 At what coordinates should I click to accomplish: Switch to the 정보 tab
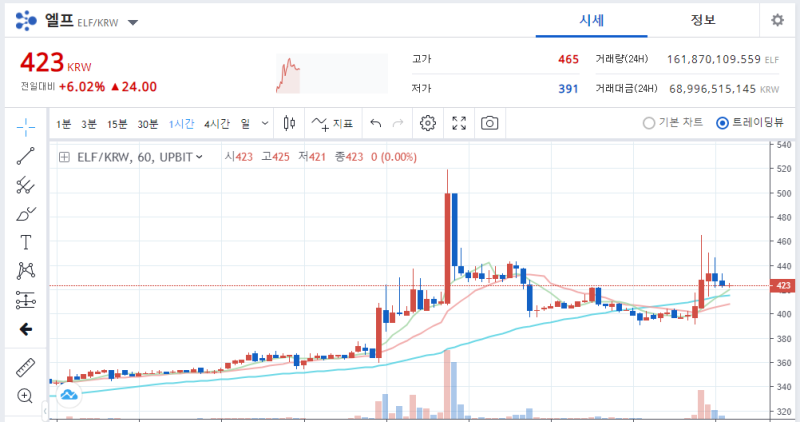tap(703, 20)
